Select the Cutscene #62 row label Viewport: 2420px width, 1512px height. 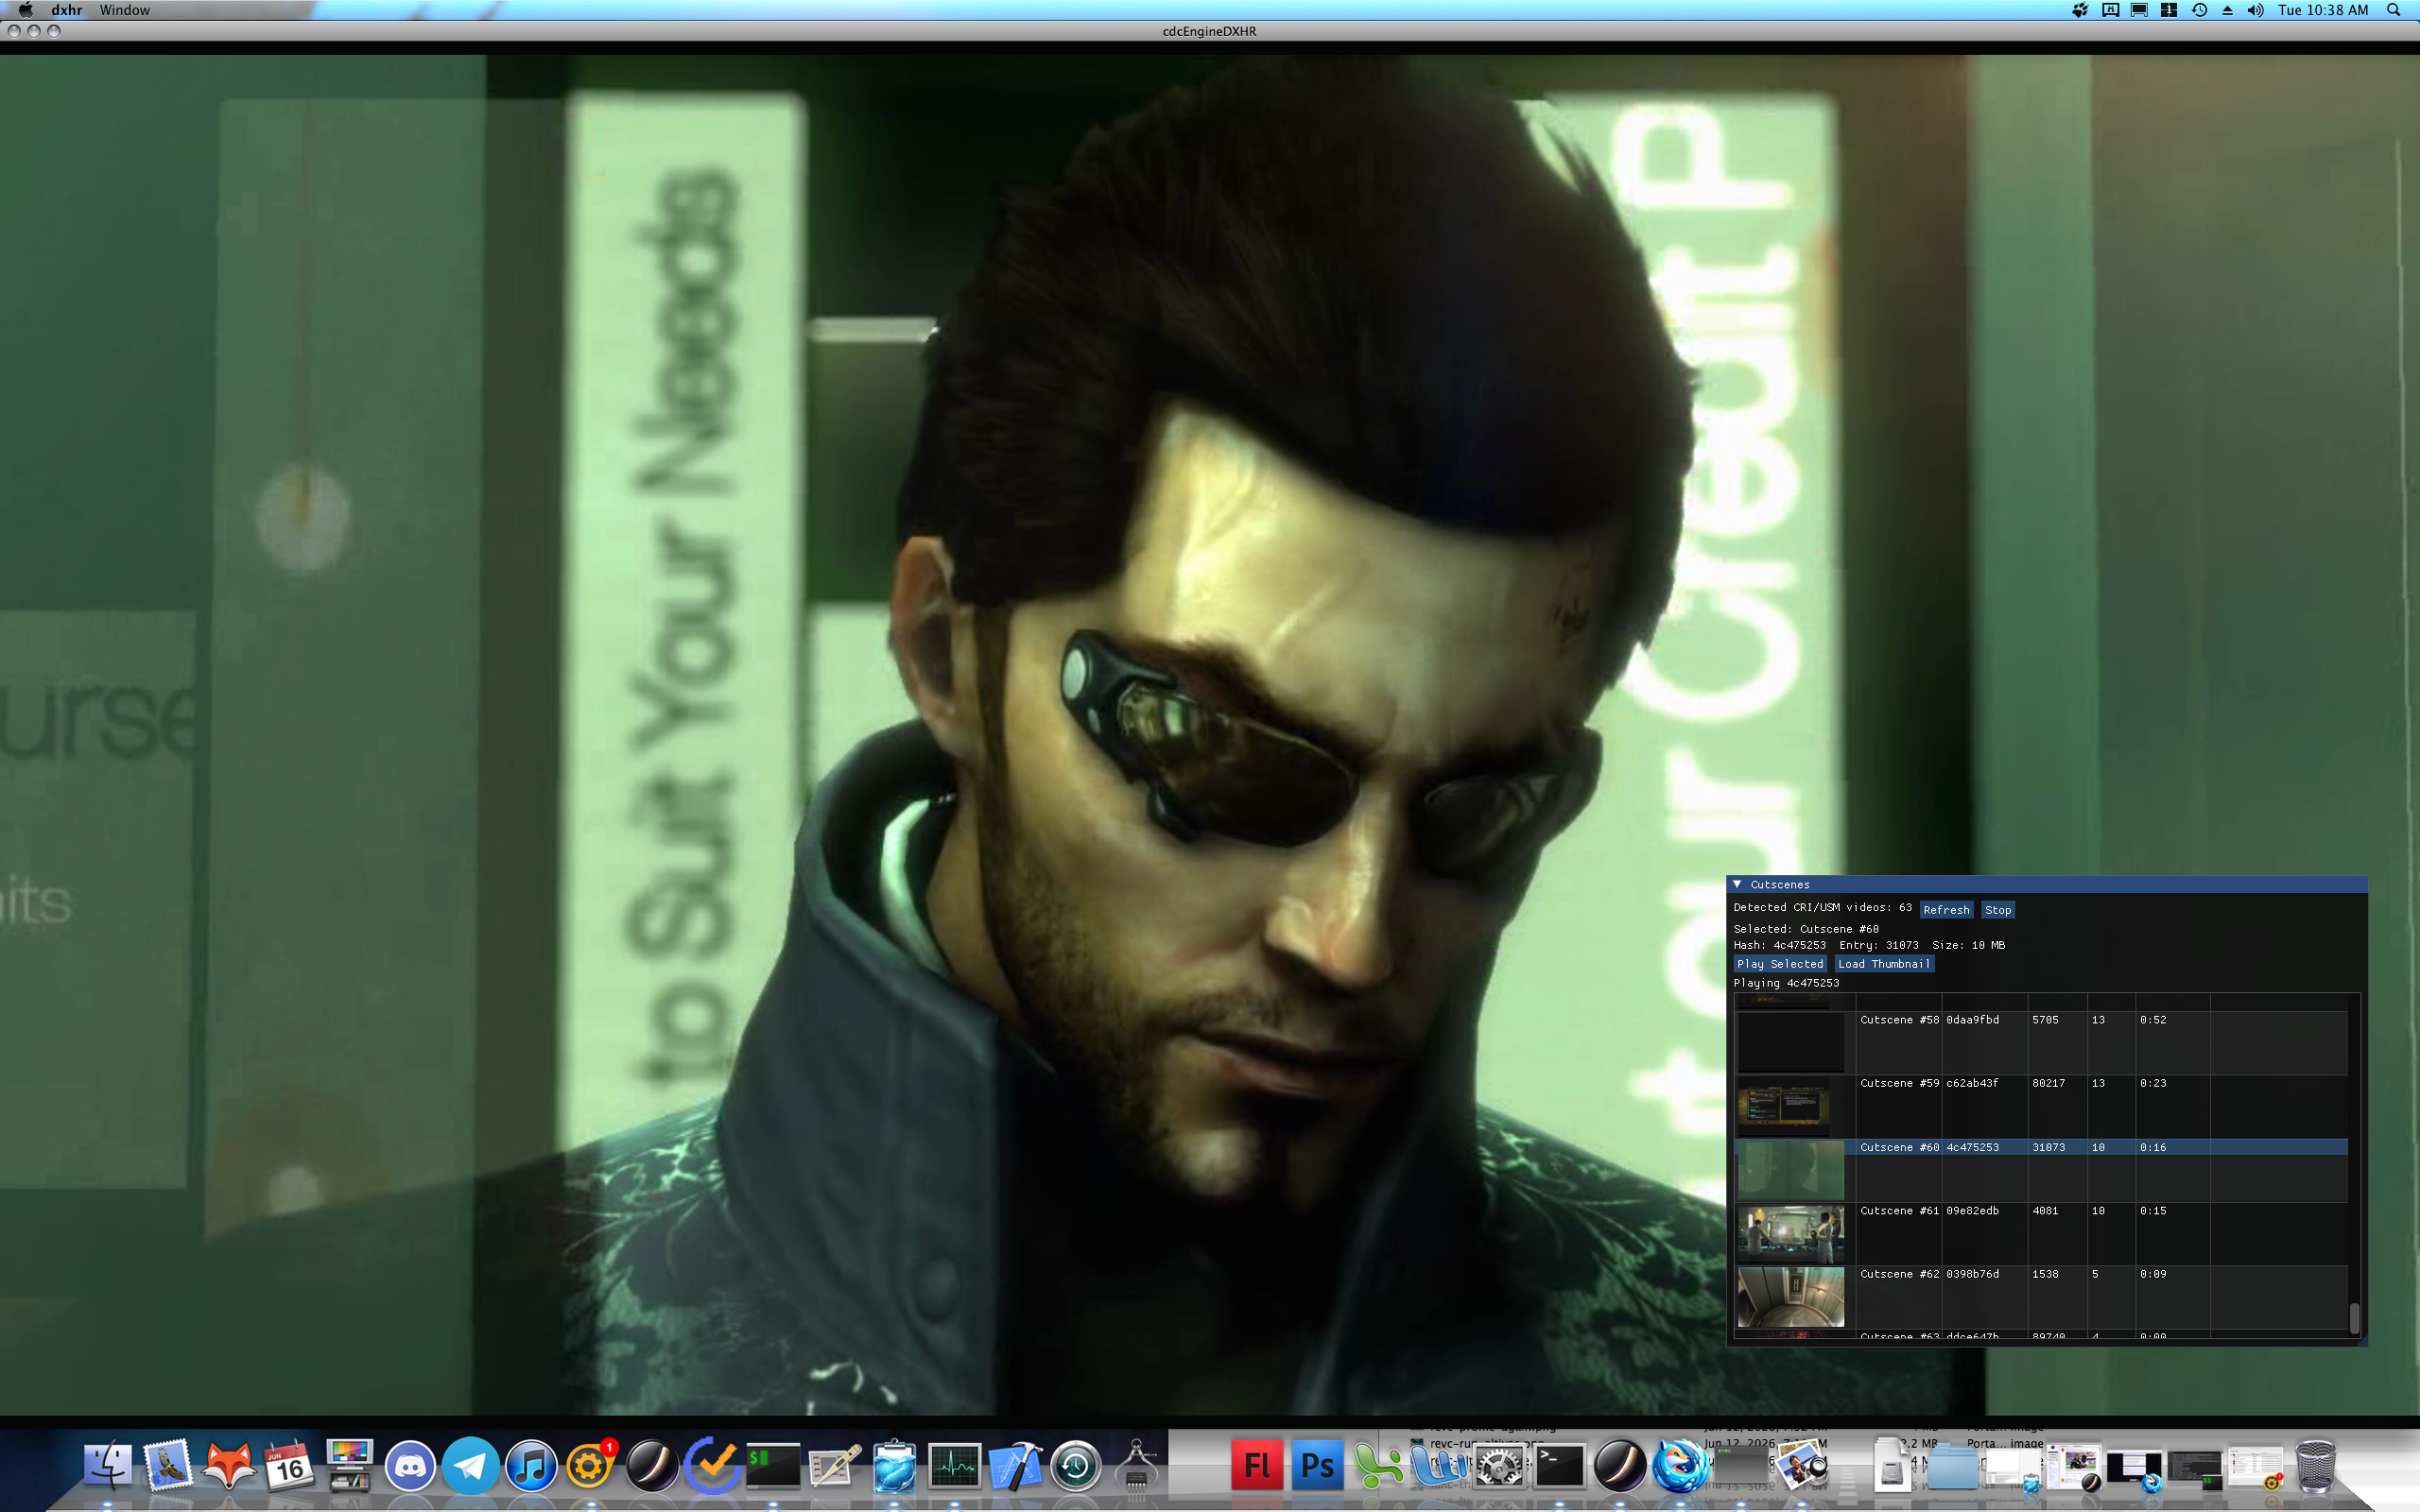point(1899,1274)
